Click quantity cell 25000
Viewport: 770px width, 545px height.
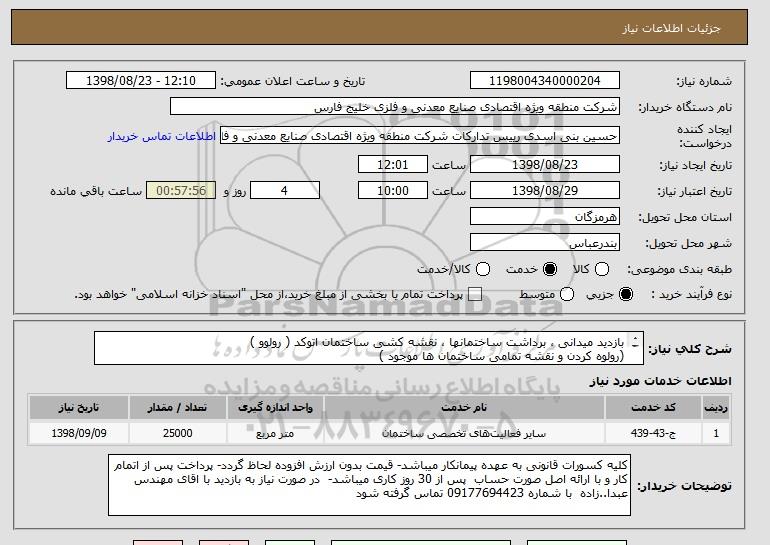point(177,434)
